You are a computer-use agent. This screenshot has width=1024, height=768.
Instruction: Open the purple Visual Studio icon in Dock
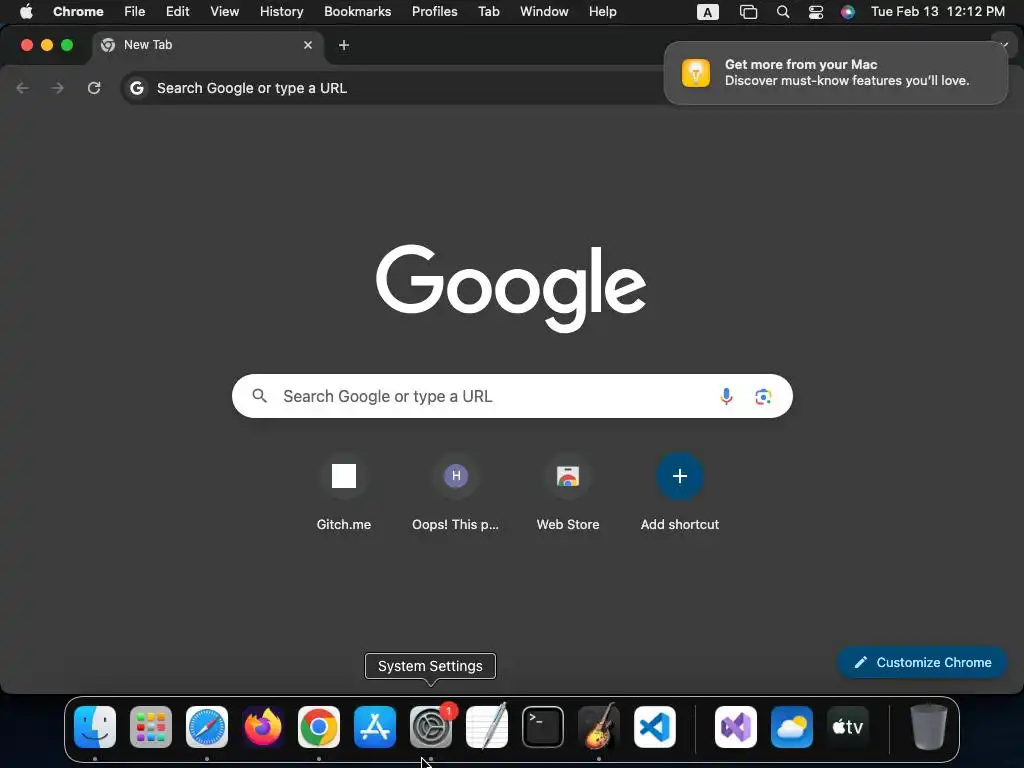[x=736, y=727]
